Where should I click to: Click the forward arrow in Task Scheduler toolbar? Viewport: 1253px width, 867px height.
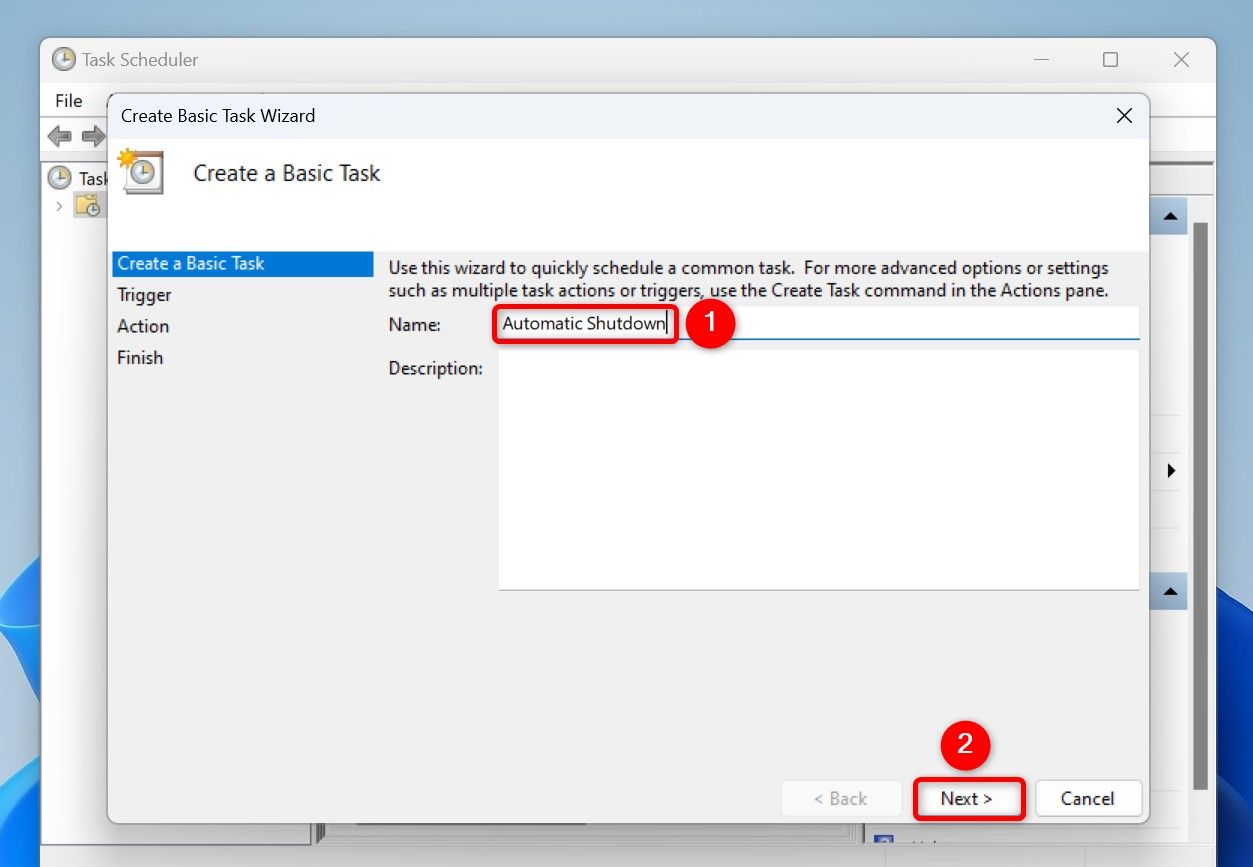94,136
